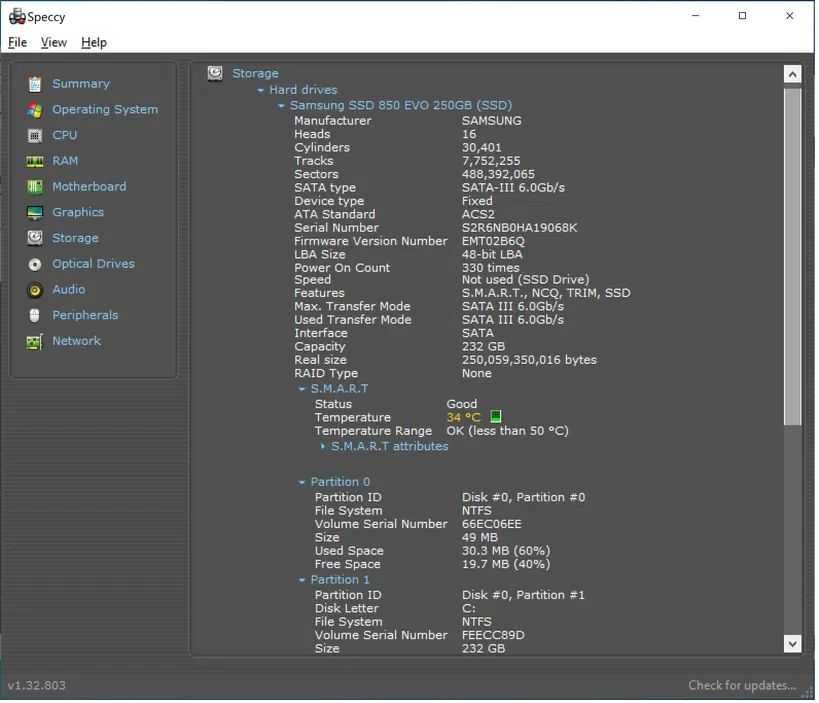Open the View menu
The width and height of the screenshot is (819, 703).
click(x=54, y=42)
